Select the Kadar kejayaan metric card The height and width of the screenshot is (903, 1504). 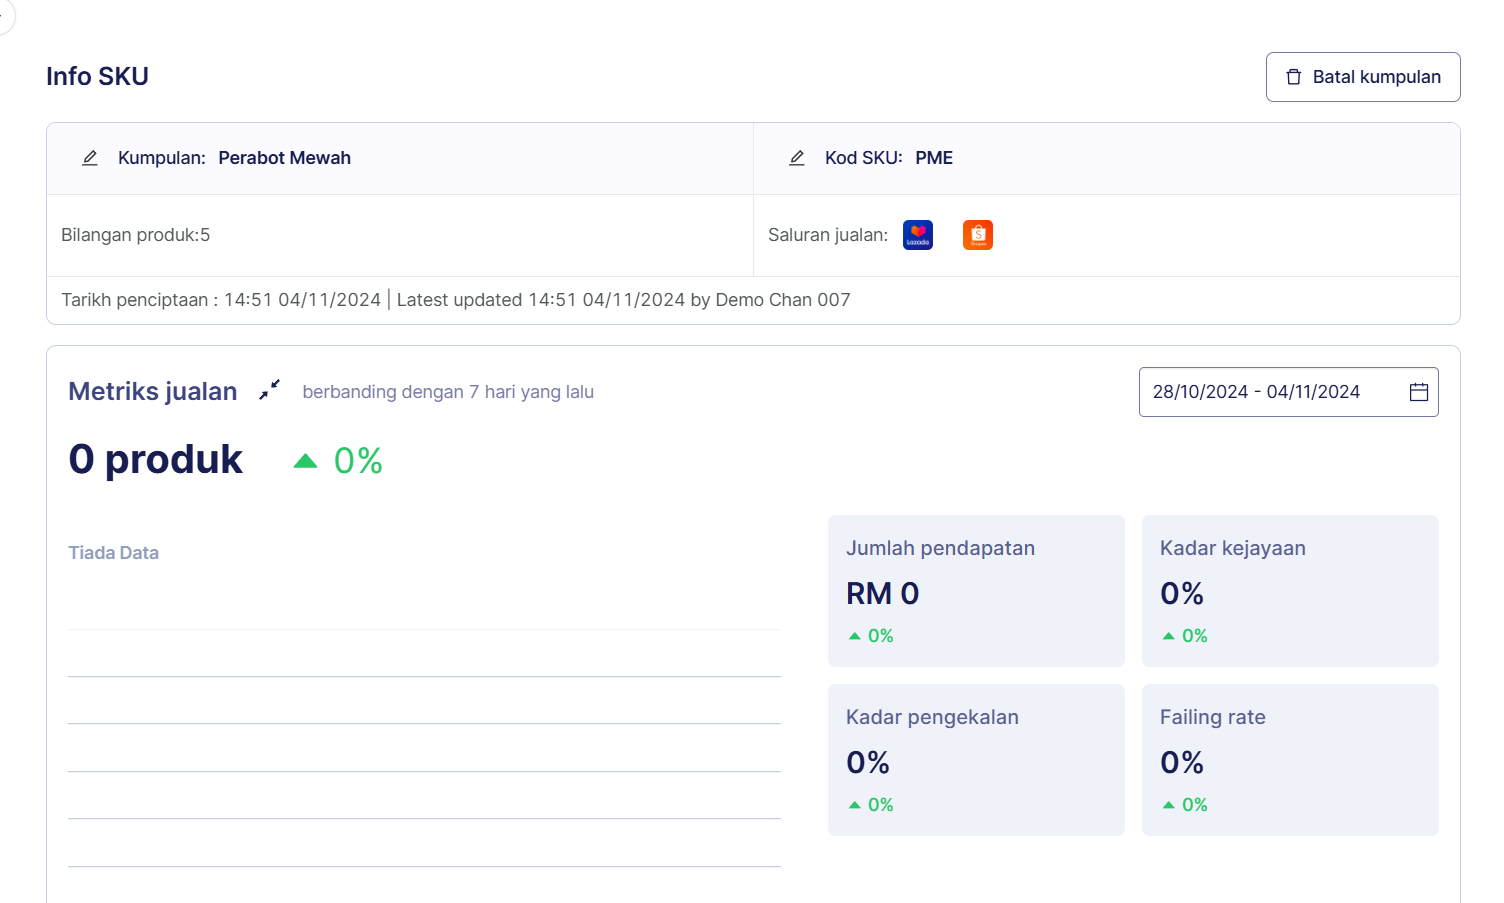click(1289, 590)
